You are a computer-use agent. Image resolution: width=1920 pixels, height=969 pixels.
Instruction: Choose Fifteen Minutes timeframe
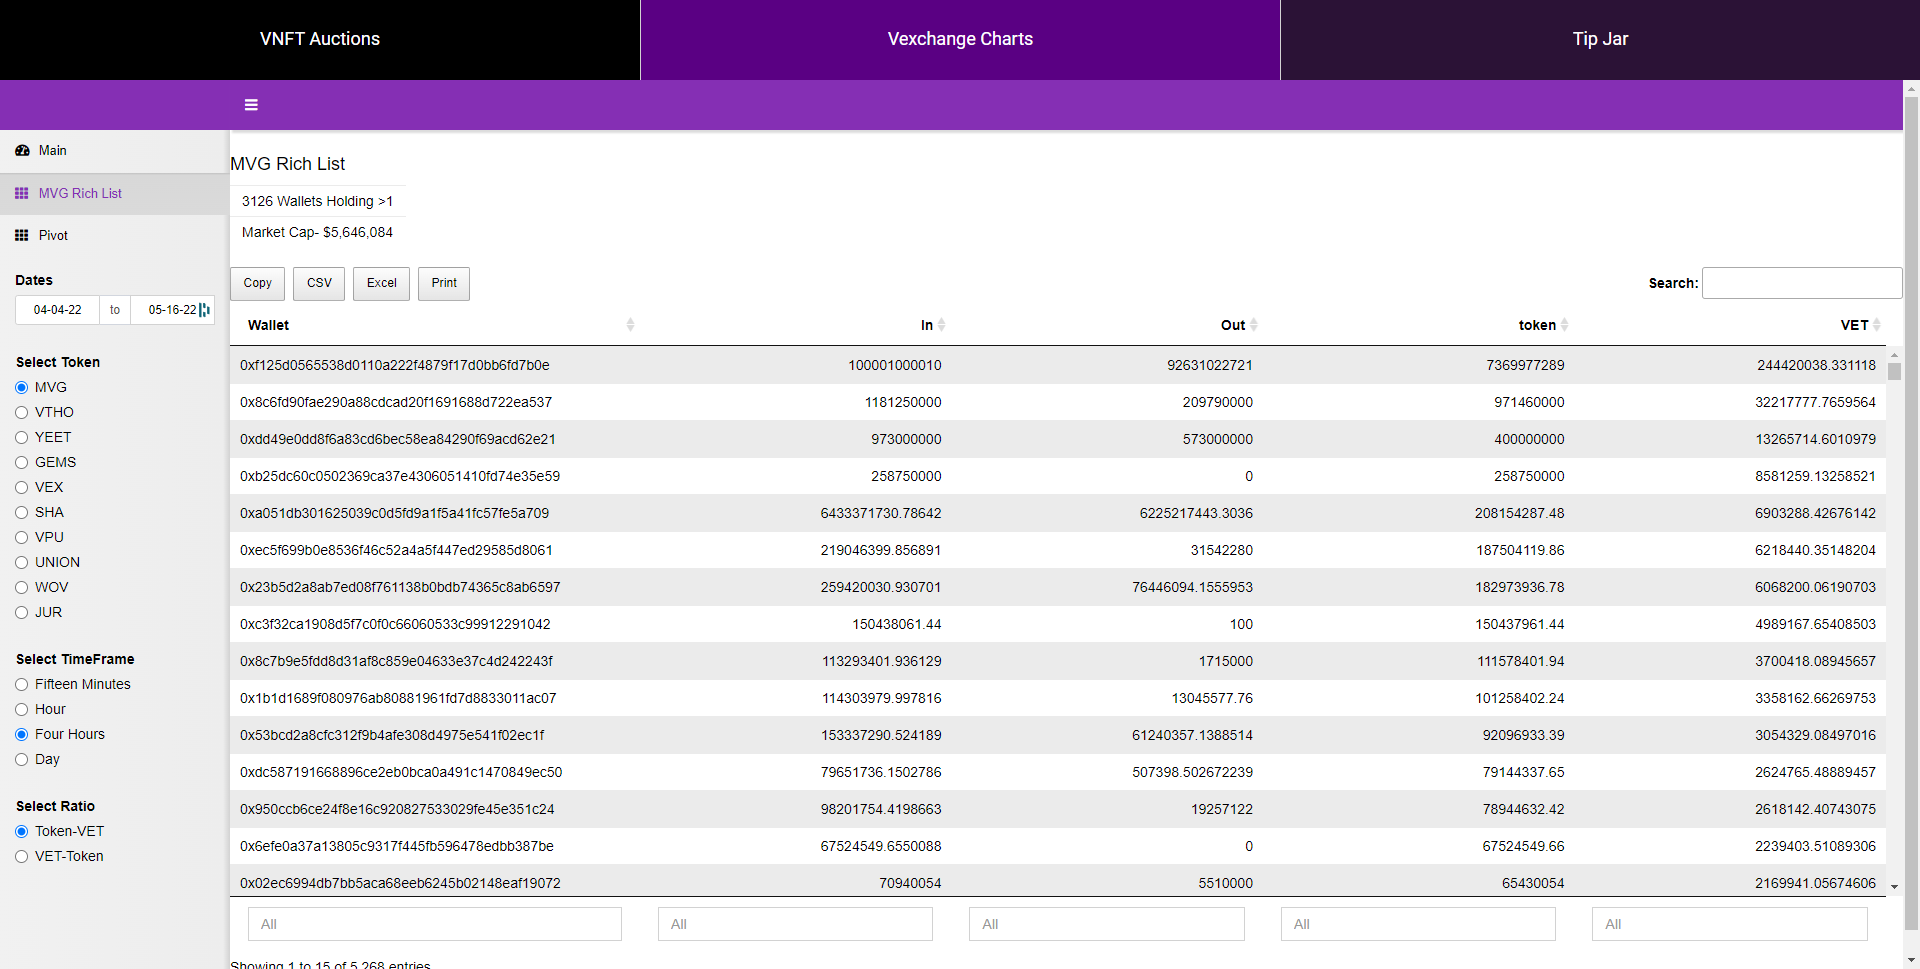pos(21,685)
